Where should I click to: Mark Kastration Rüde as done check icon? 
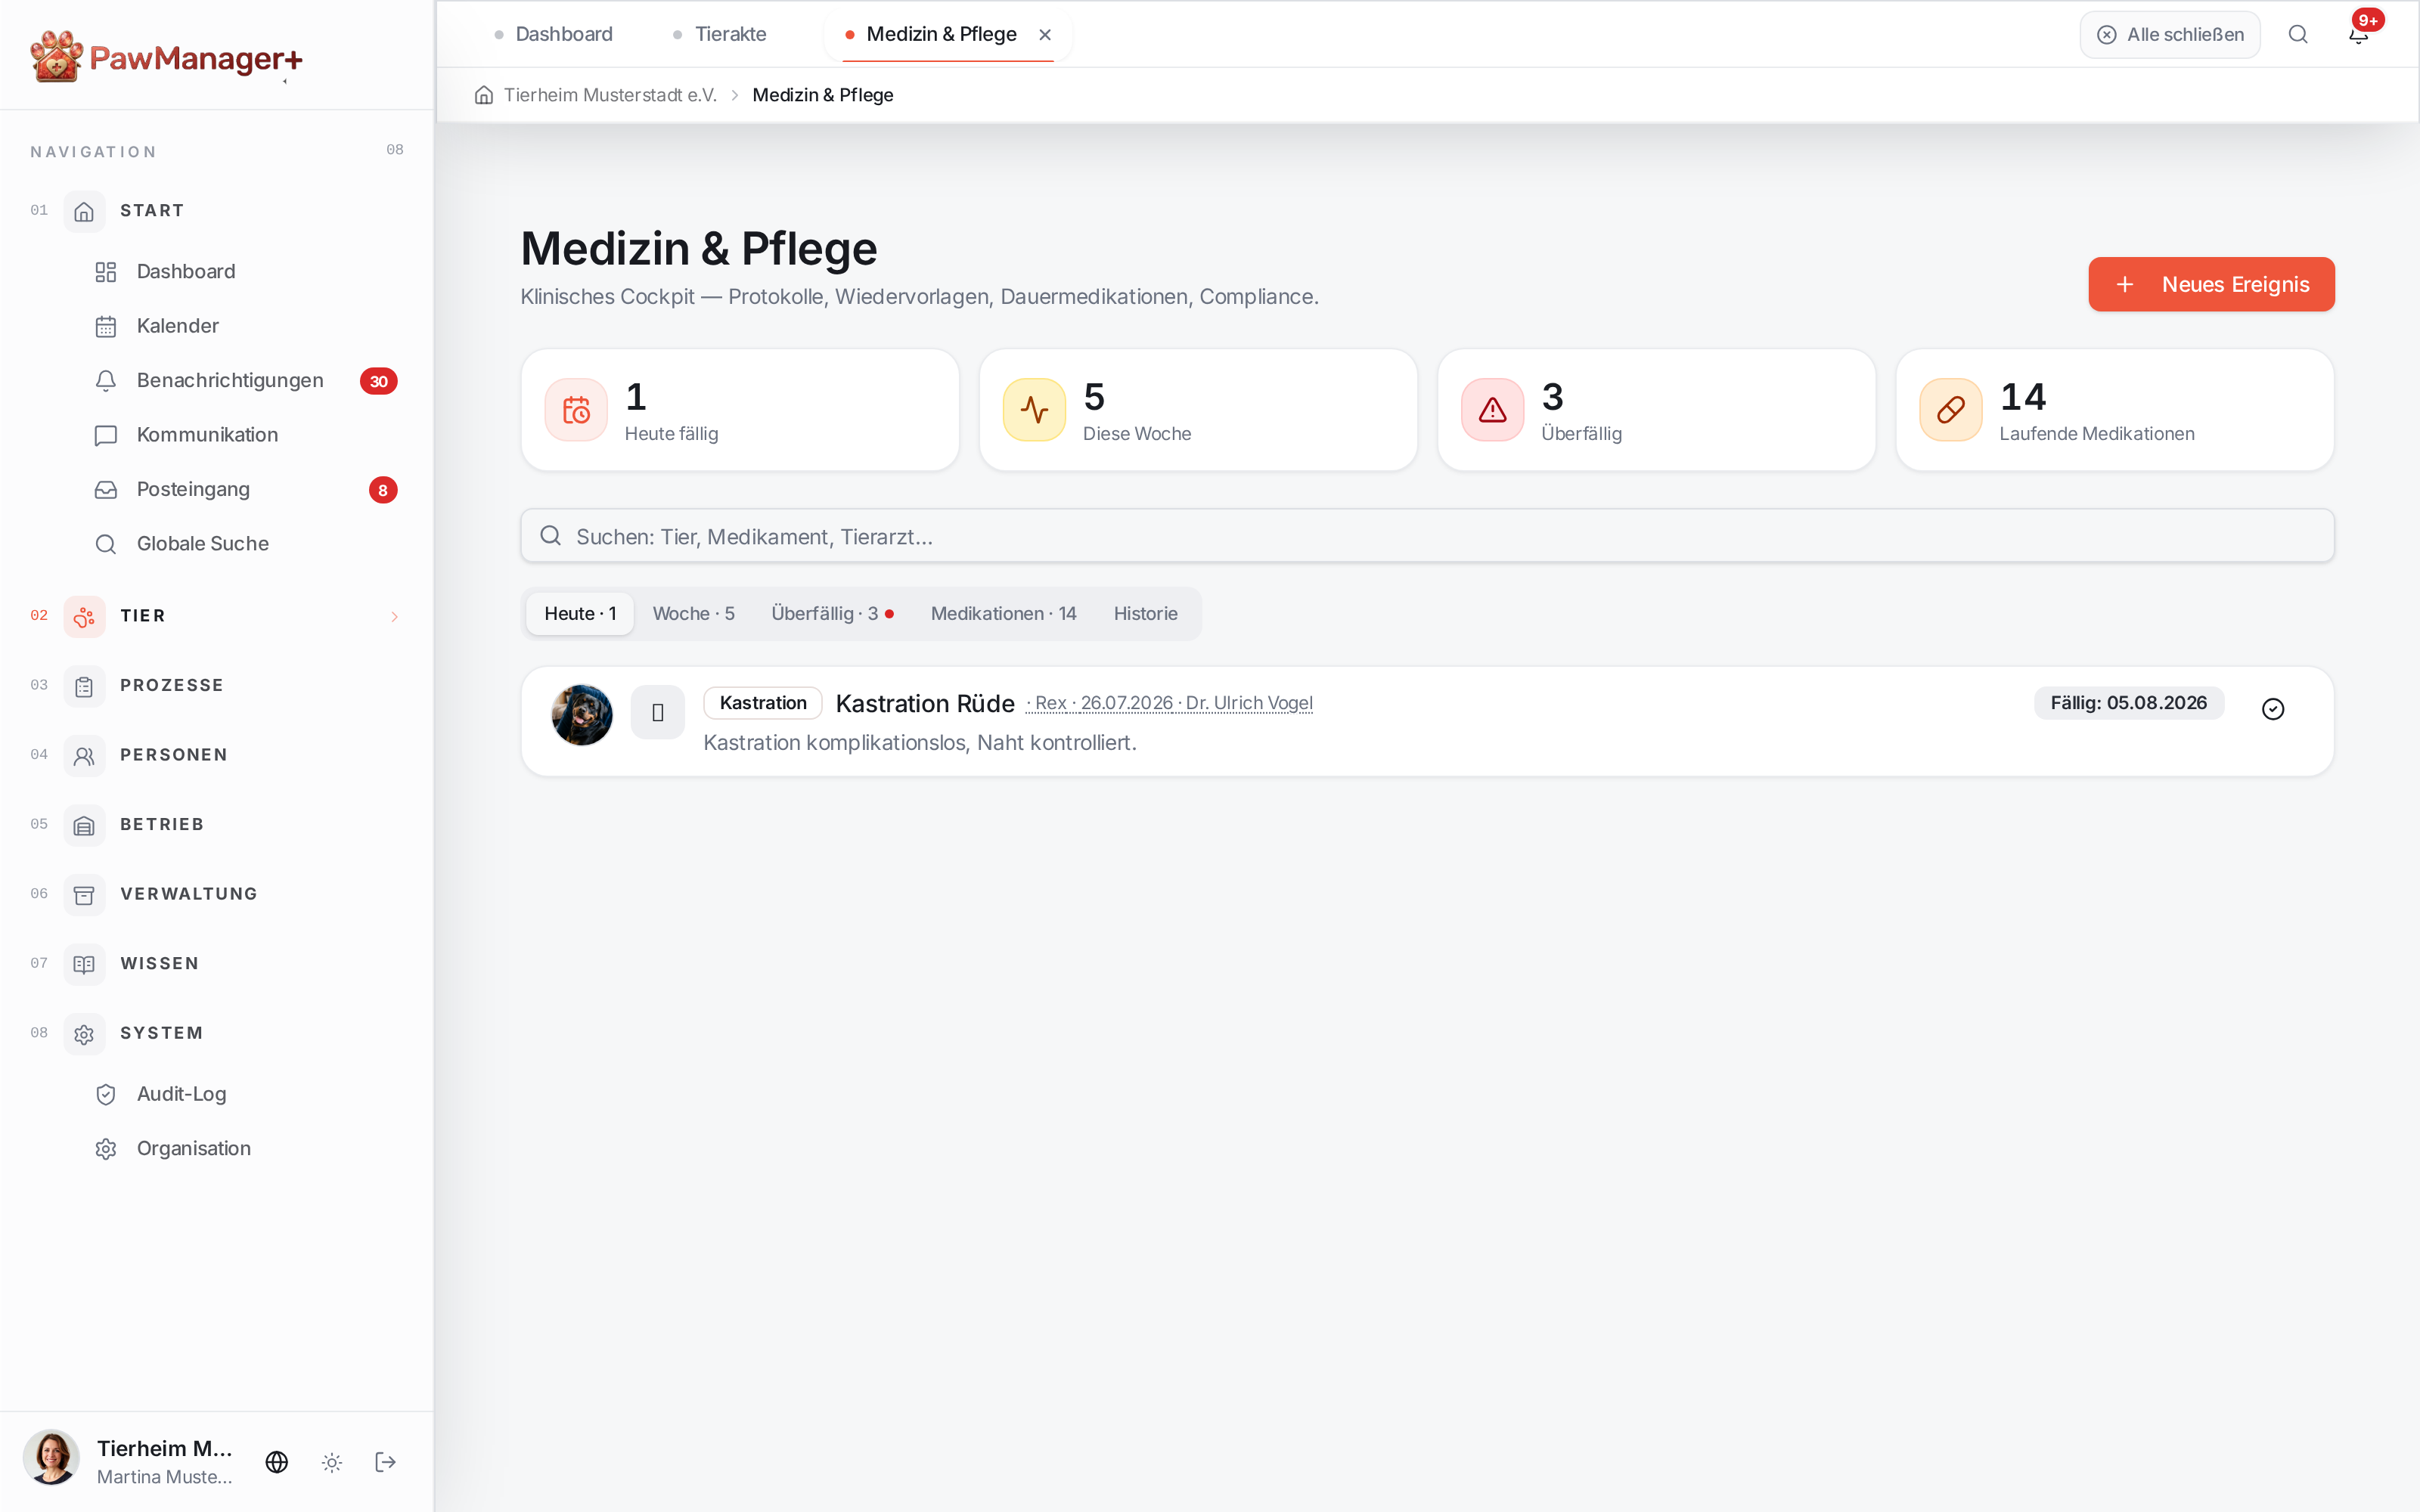pos(2273,709)
